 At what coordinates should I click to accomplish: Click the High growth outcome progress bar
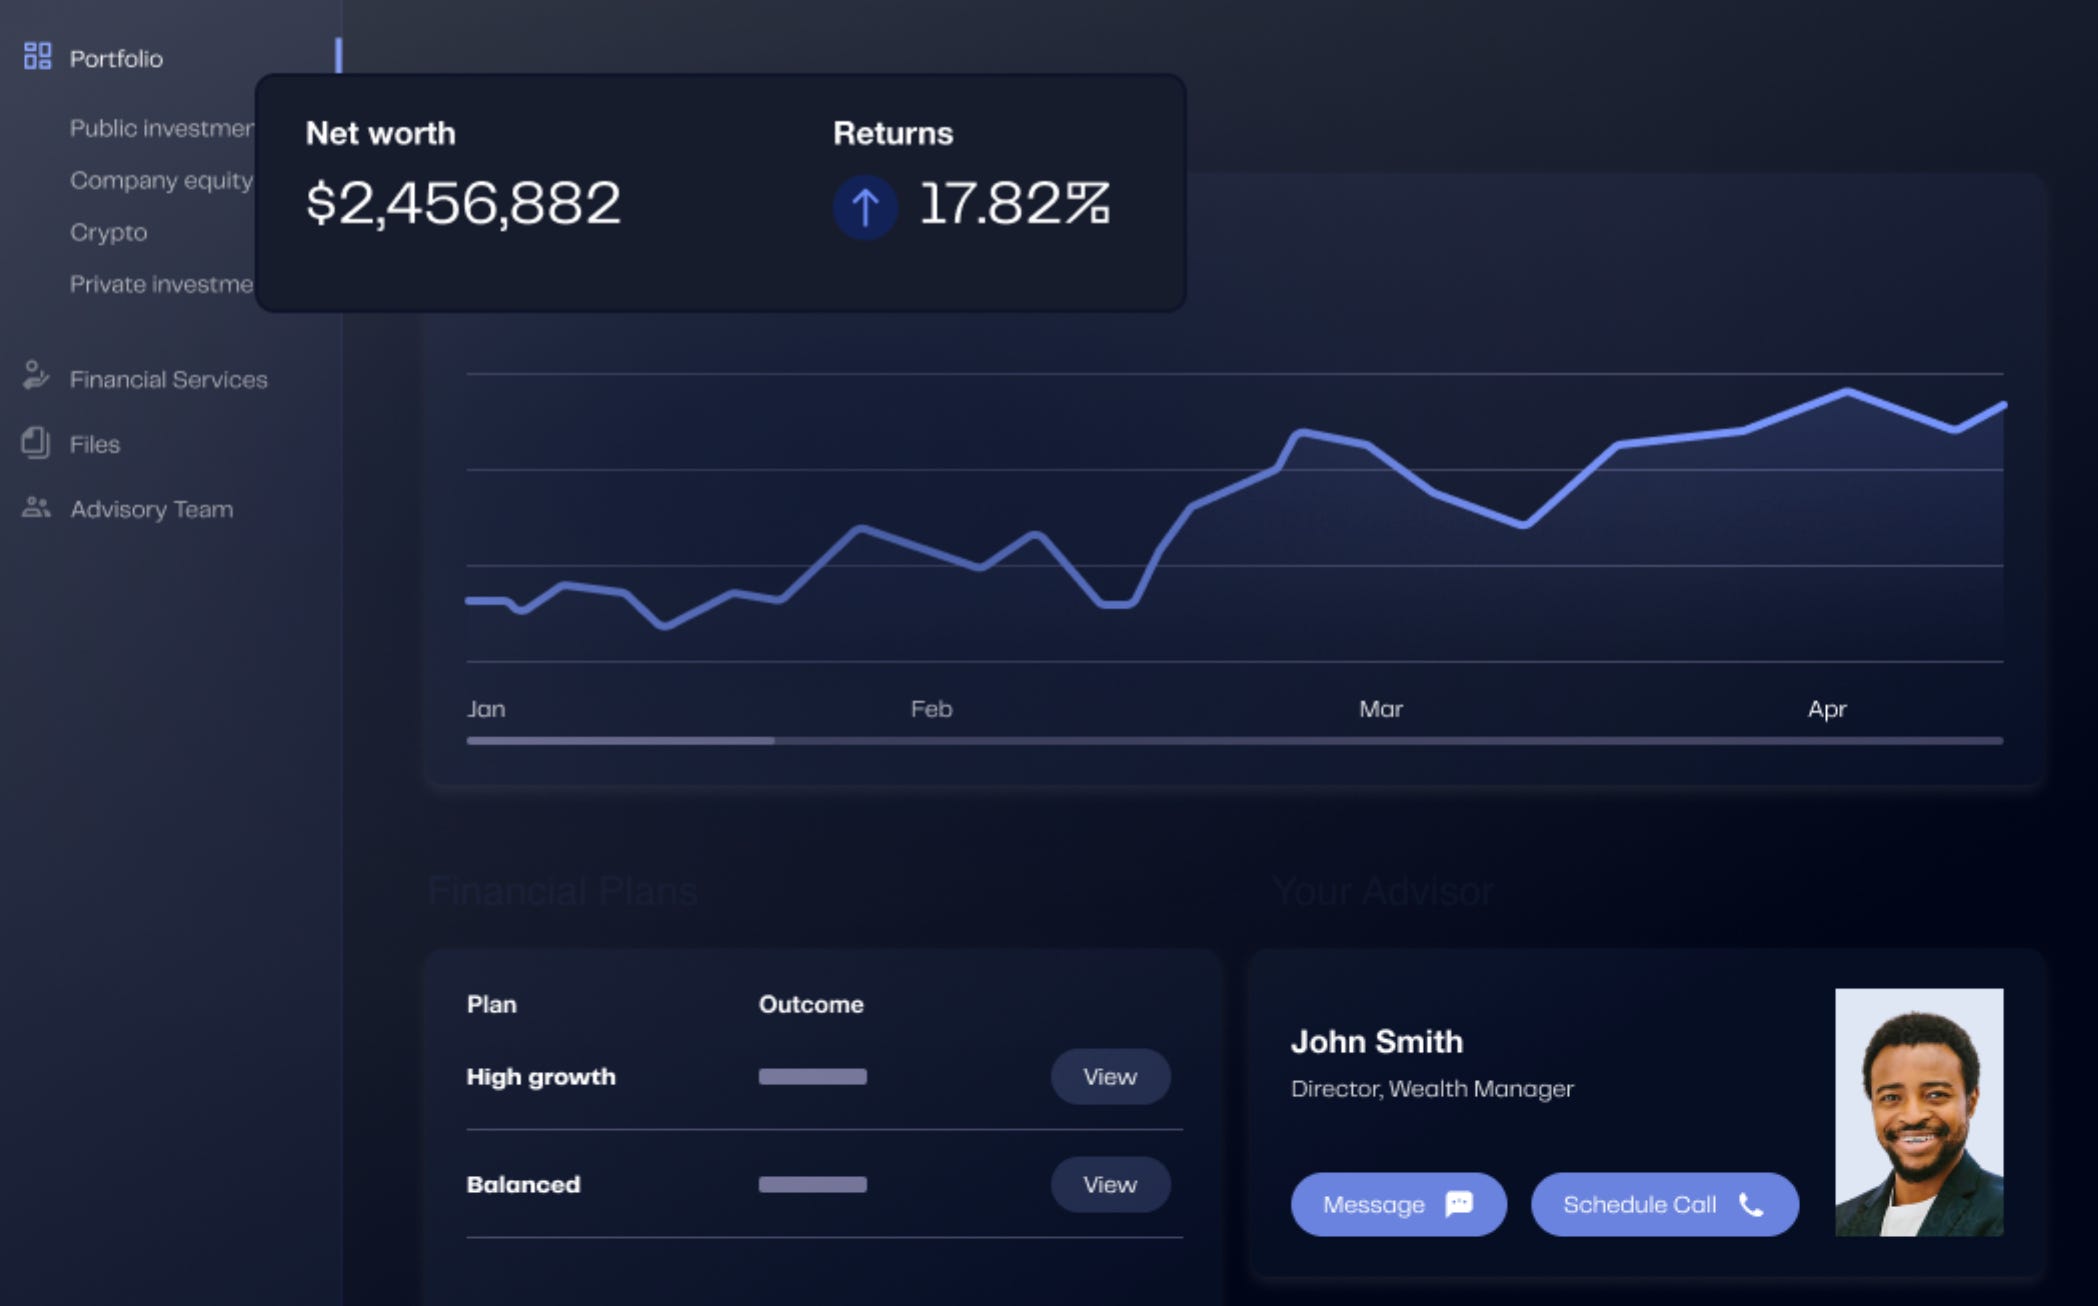[811, 1077]
